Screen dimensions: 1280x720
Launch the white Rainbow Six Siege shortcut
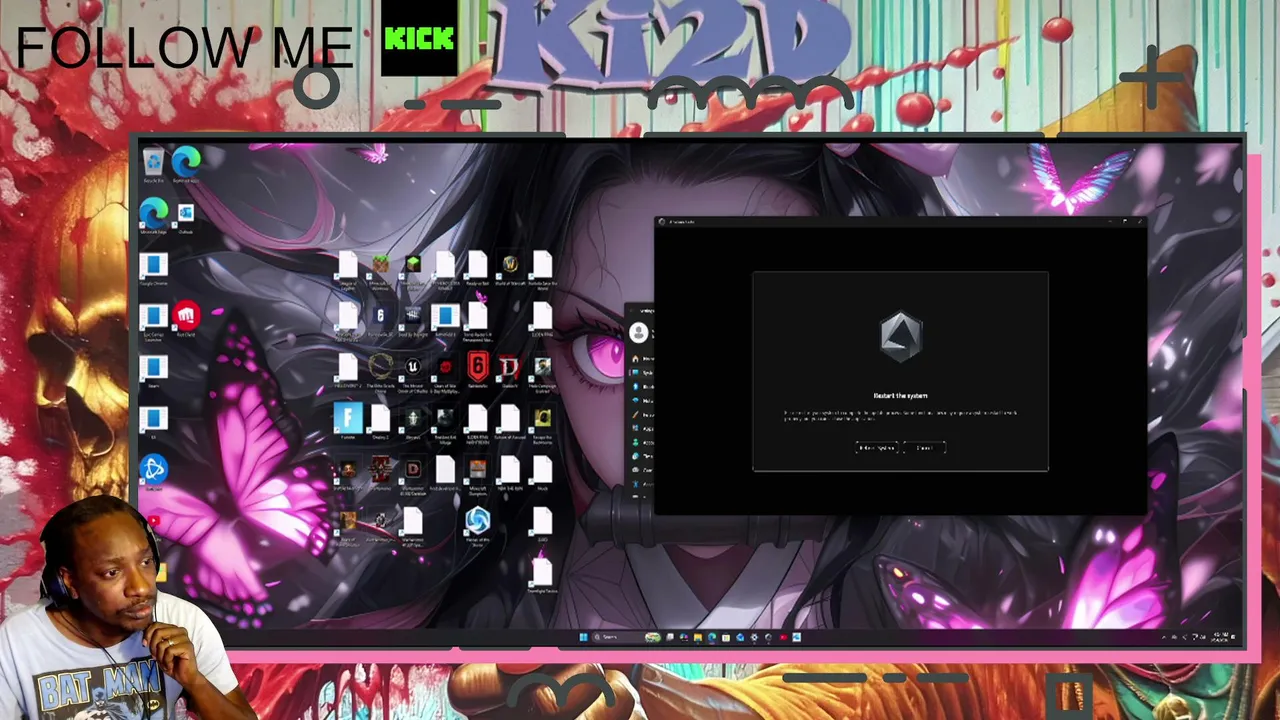pos(380,320)
